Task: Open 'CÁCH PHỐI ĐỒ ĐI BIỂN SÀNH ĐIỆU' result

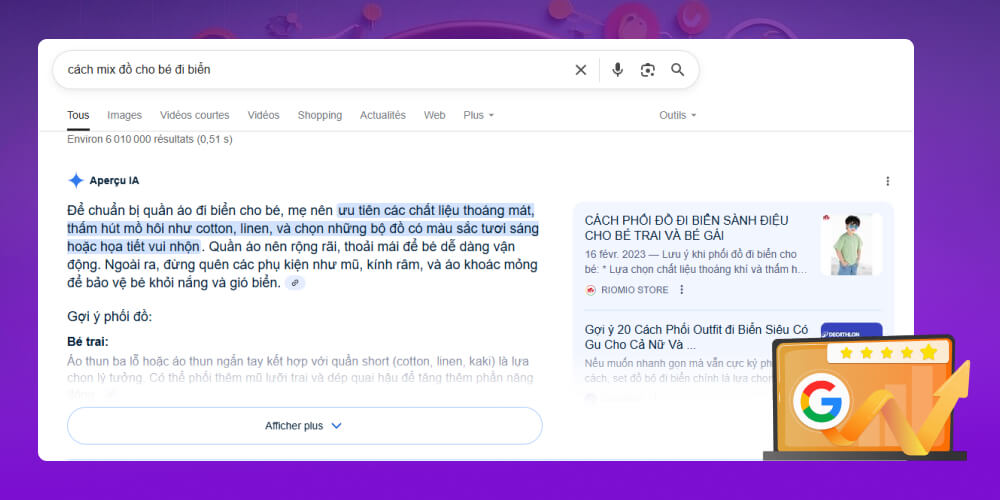Action: (x=687, y=228)
